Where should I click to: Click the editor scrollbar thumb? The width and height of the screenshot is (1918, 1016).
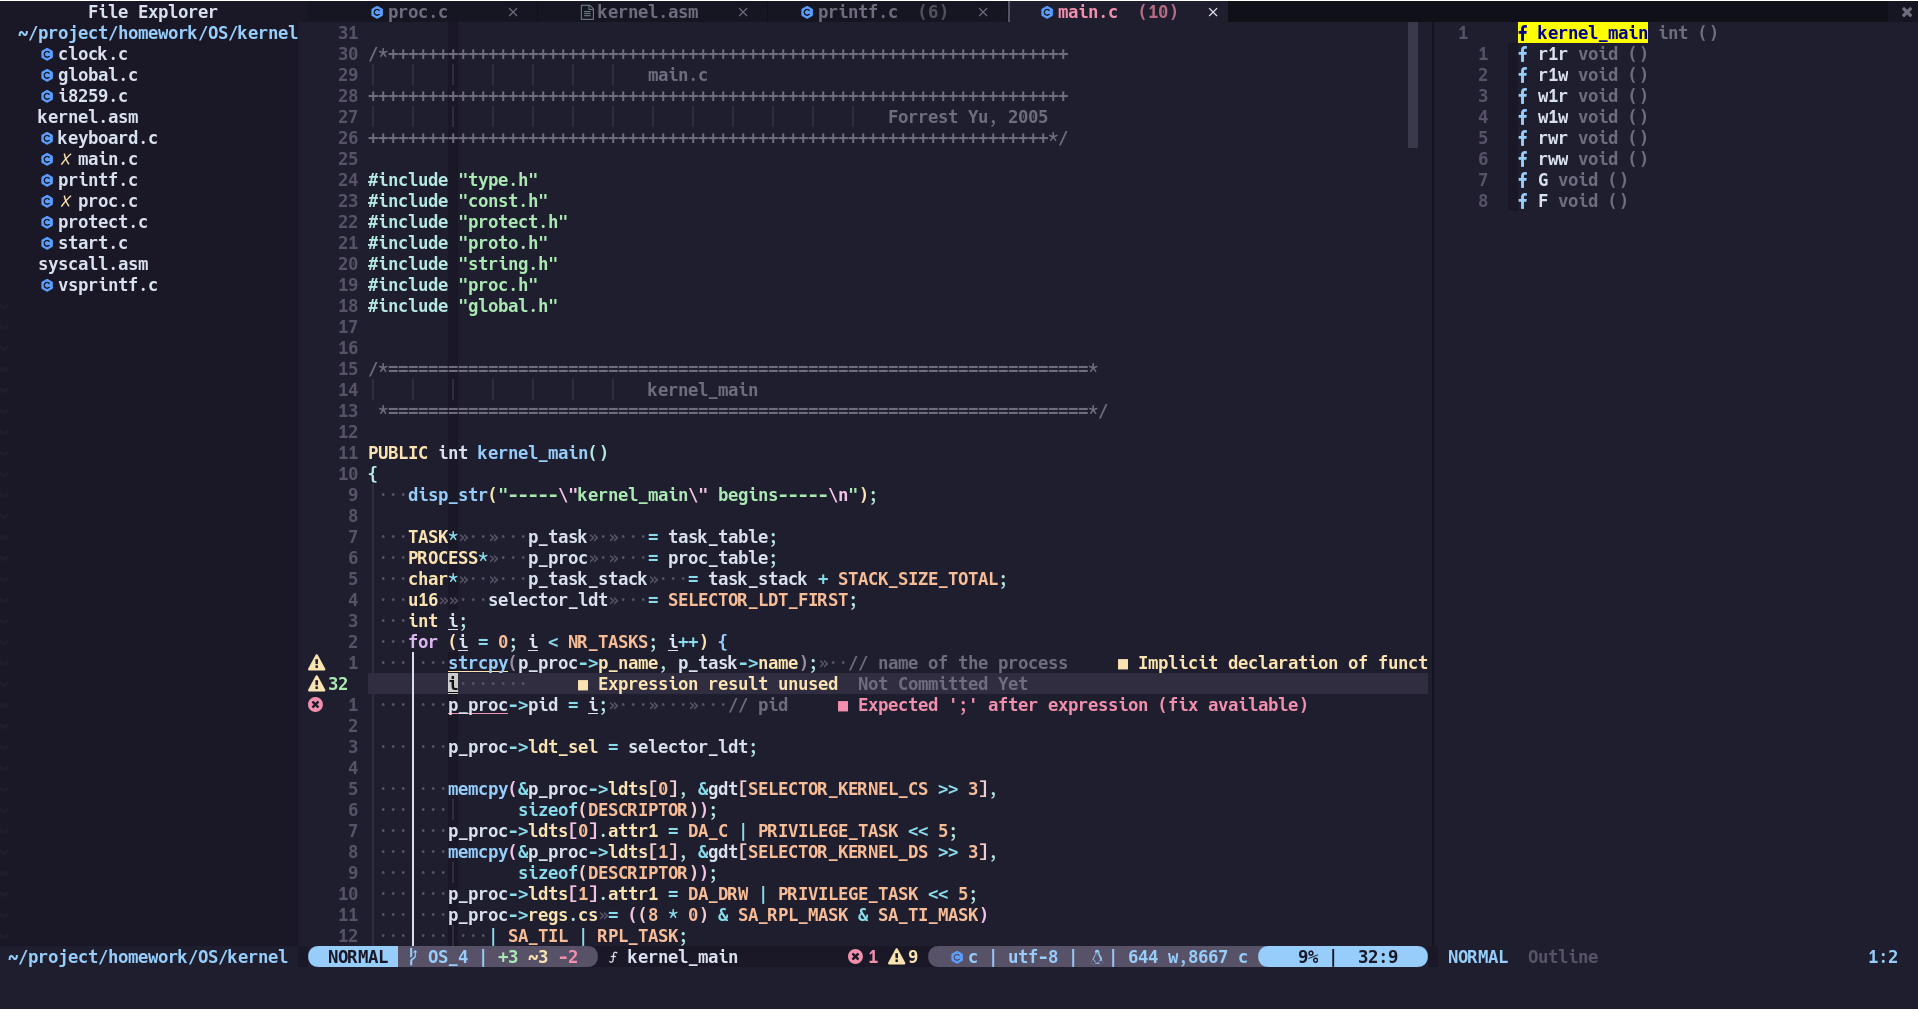[x=1413, y=85]
